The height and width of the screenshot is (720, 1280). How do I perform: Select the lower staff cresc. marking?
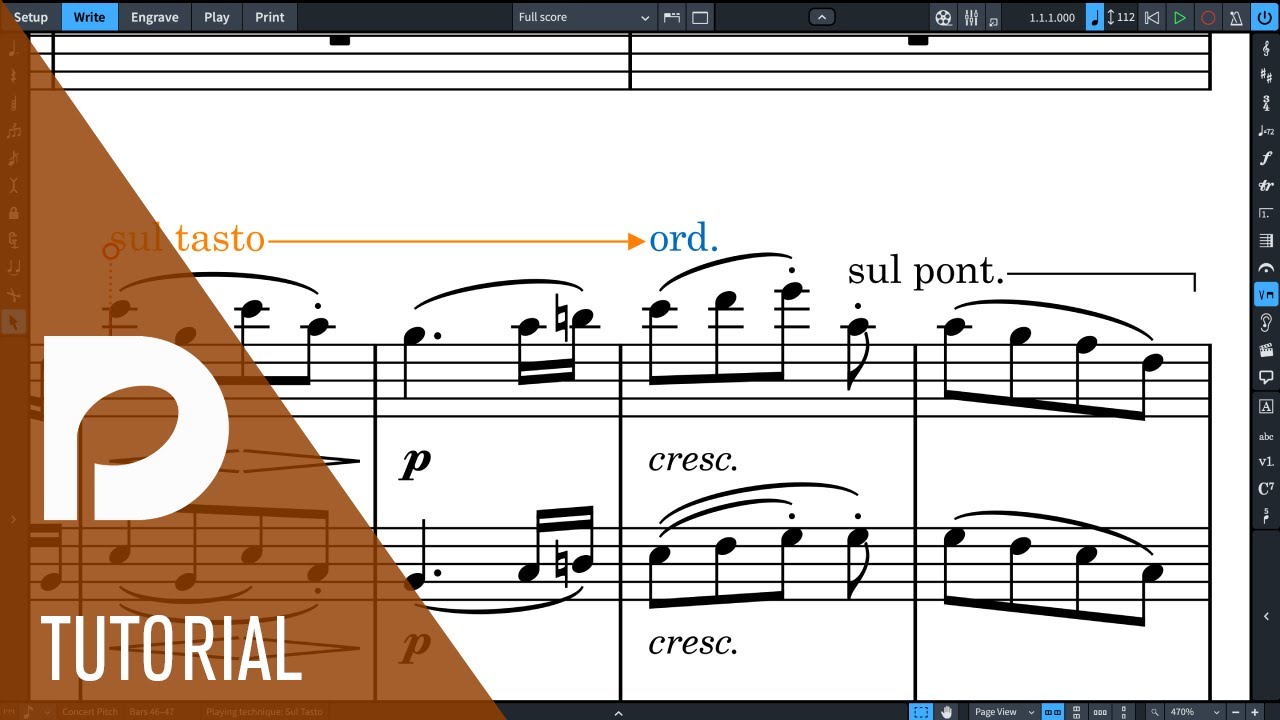[693, 643]
